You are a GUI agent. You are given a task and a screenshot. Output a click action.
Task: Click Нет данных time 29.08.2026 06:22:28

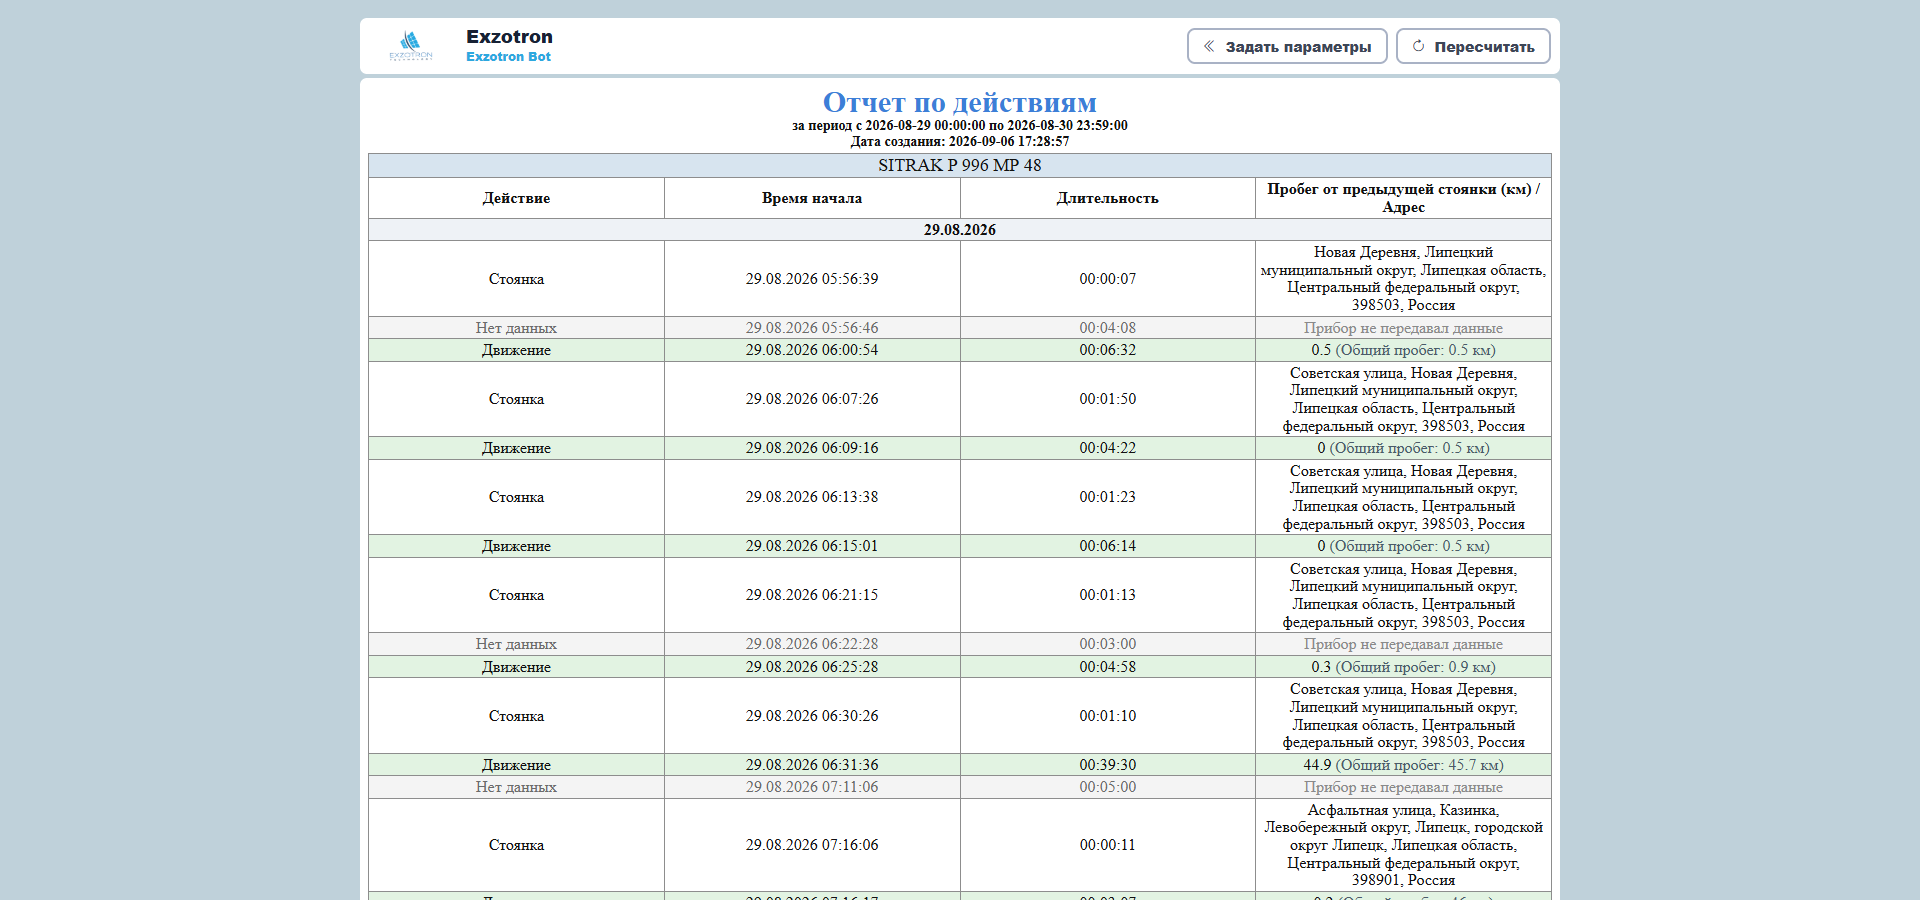click(812, 644)
